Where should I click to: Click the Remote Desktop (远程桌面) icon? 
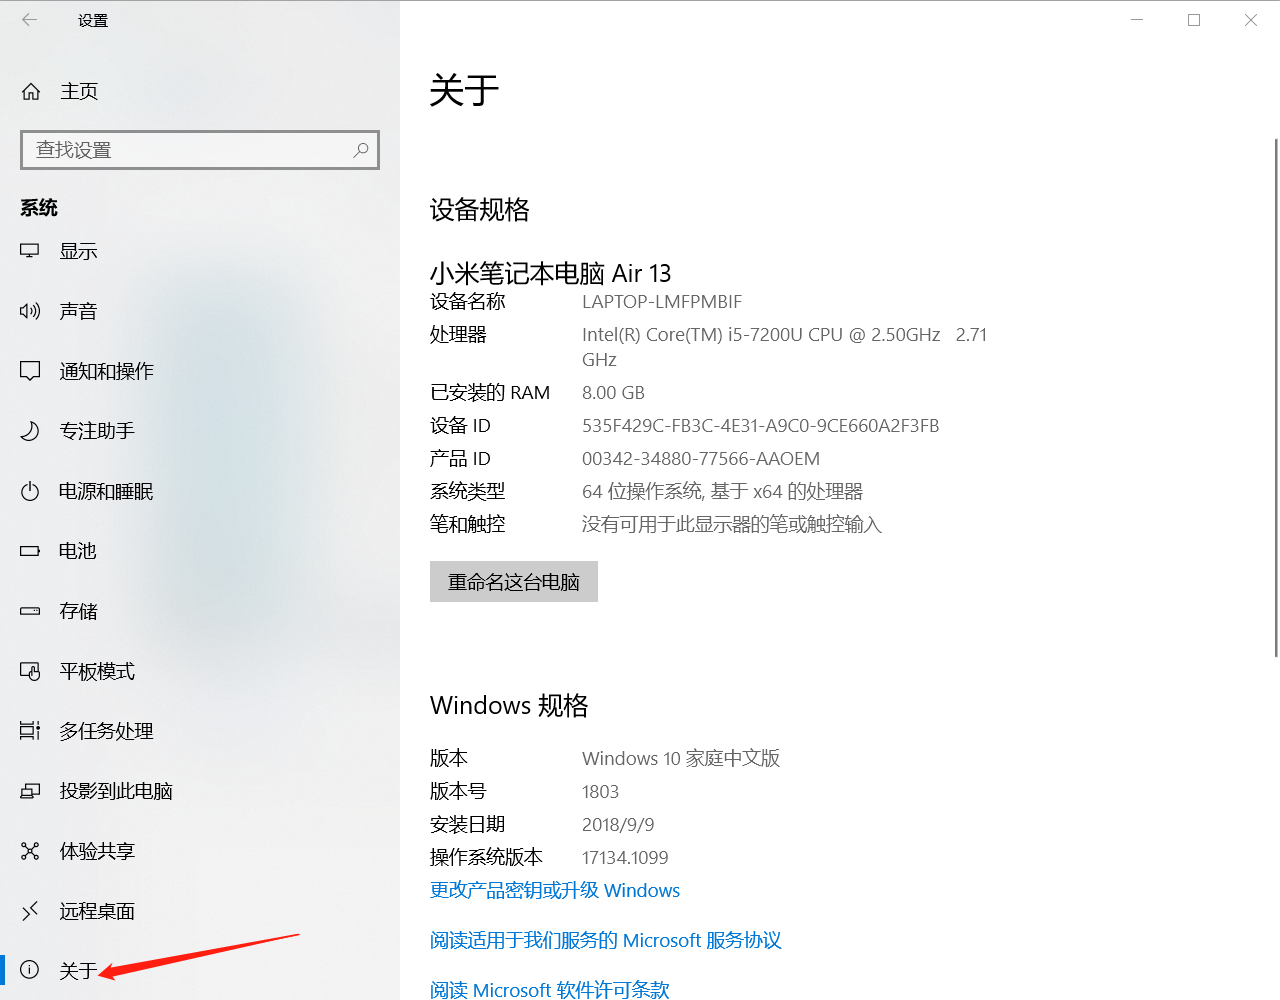(30, 911)
